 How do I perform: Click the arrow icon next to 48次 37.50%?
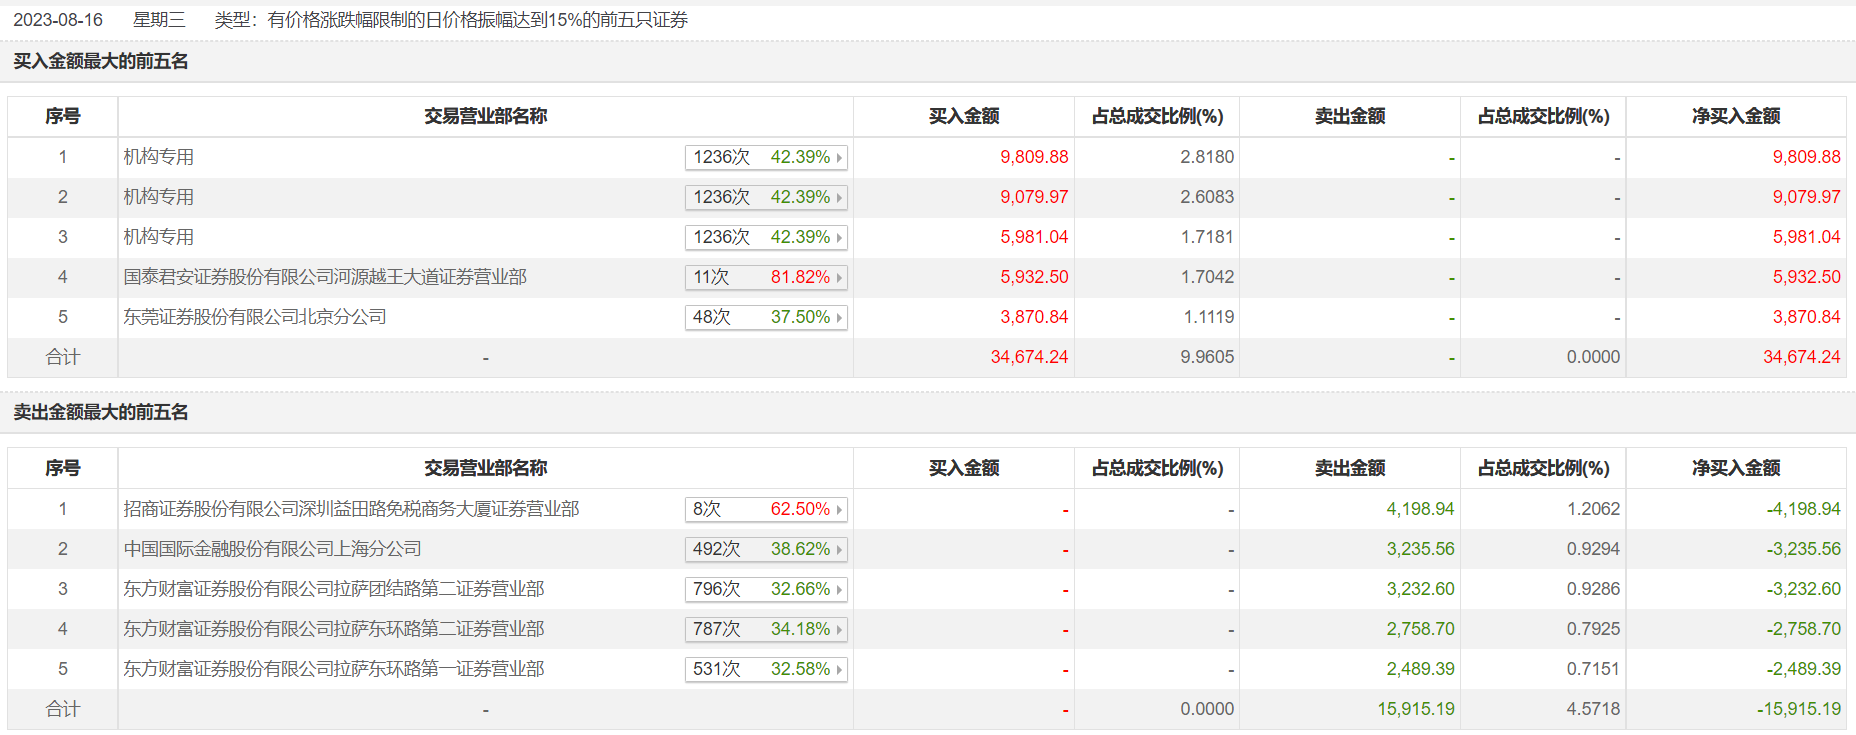839,318
